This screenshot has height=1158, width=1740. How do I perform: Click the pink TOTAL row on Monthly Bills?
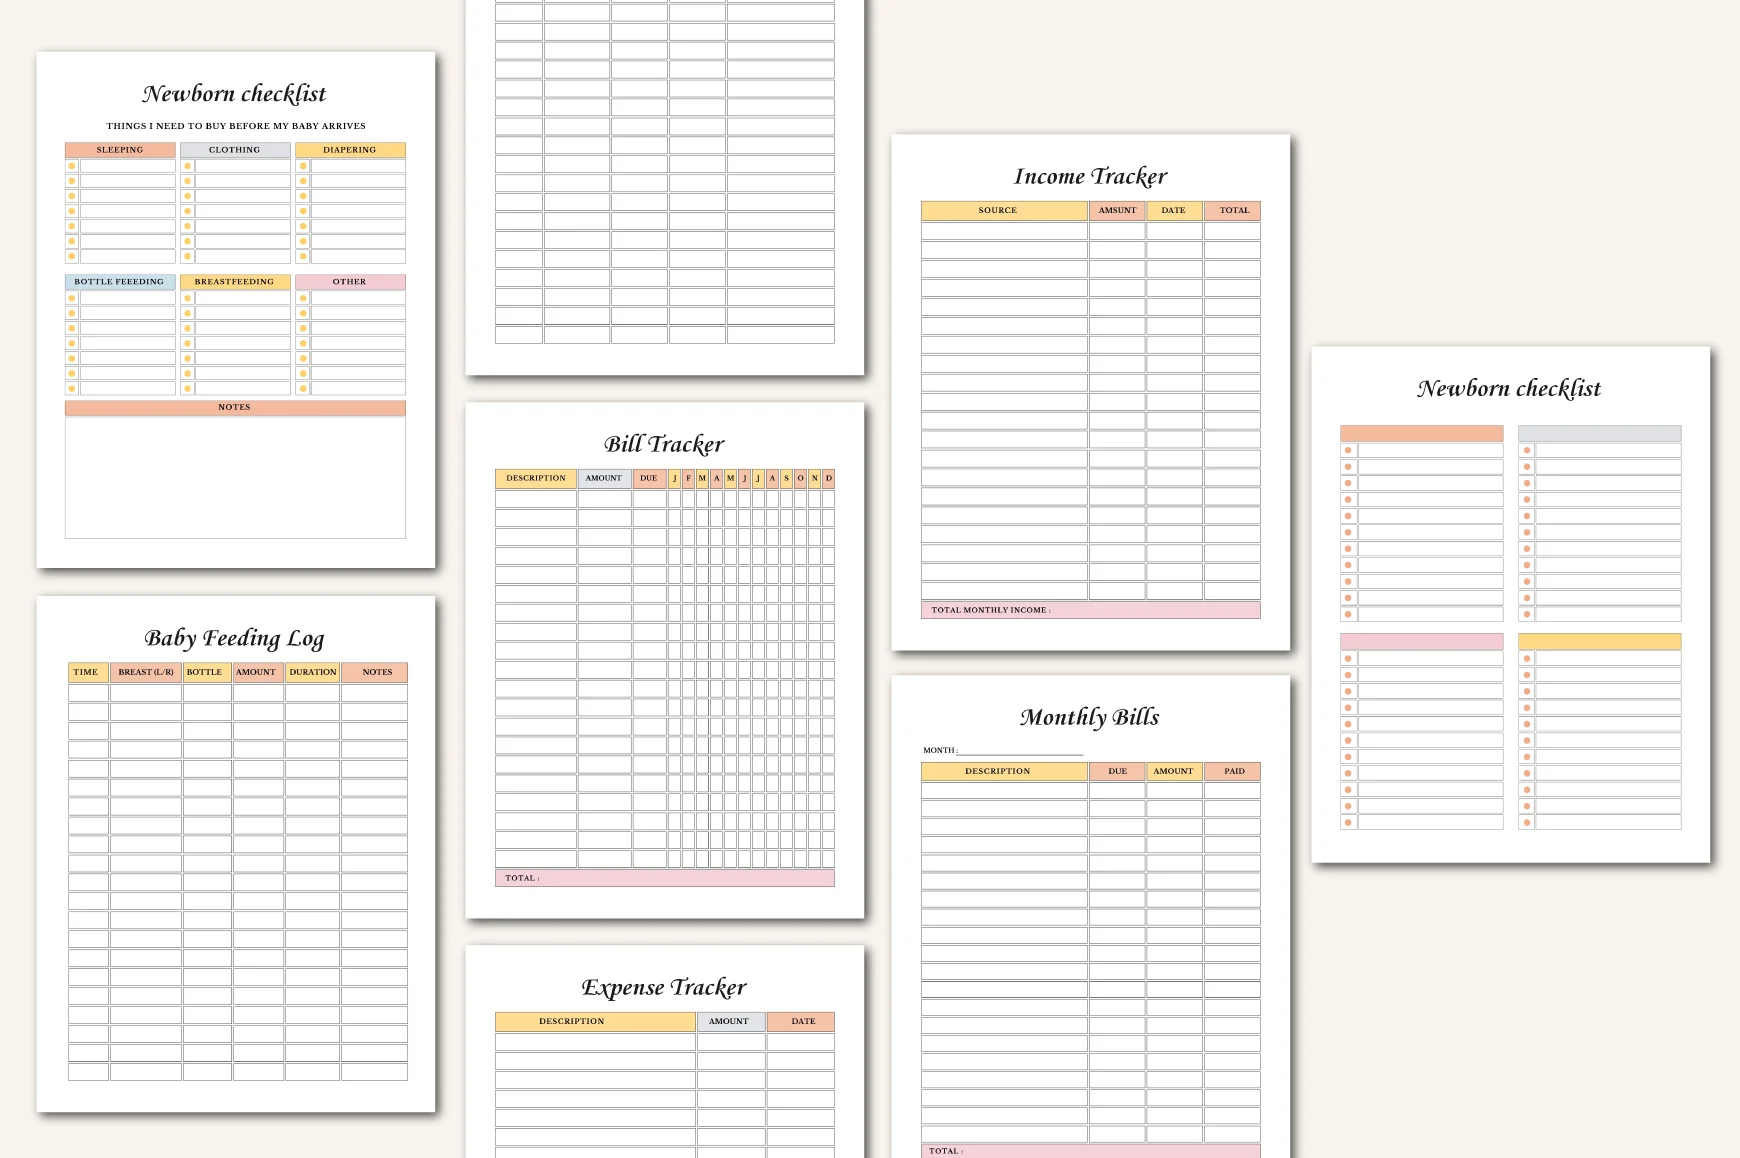(x=1091, y=1151)
